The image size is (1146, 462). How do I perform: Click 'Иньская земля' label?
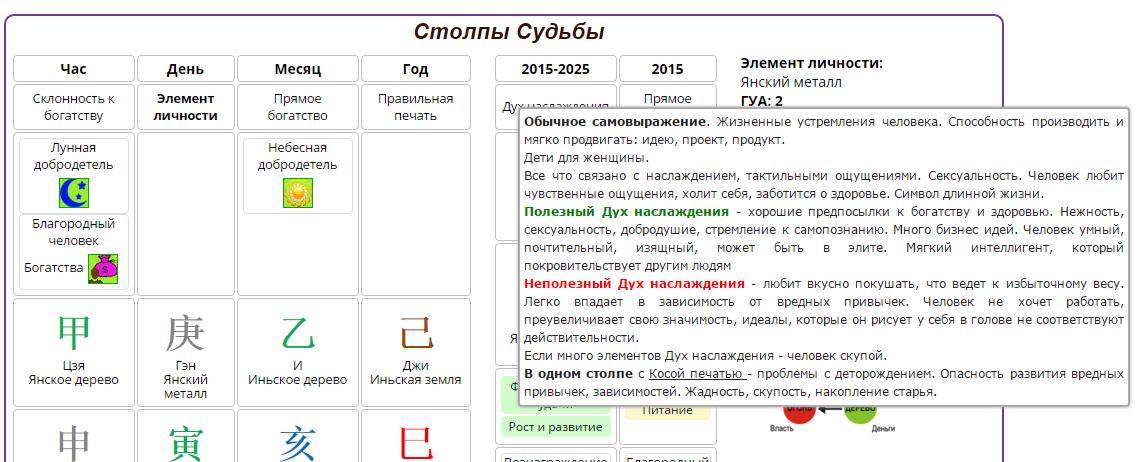(x=415, y=380)
